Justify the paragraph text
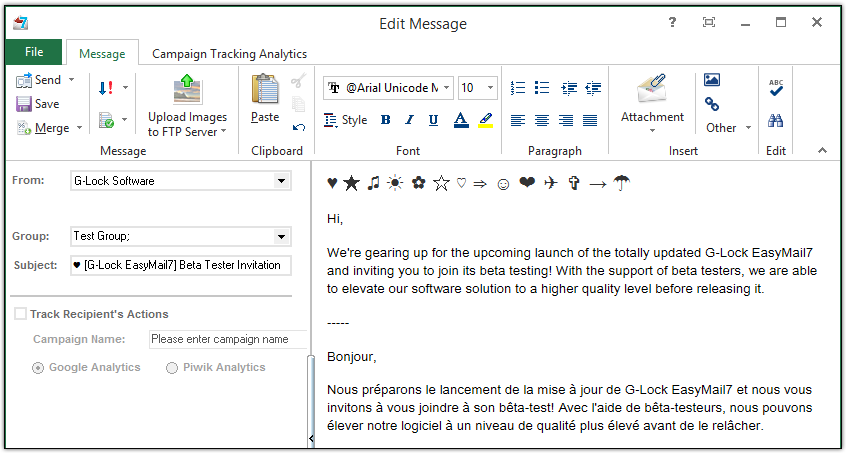Image resolution: width=848 pixels, height=455 pixels. point(589,120)
